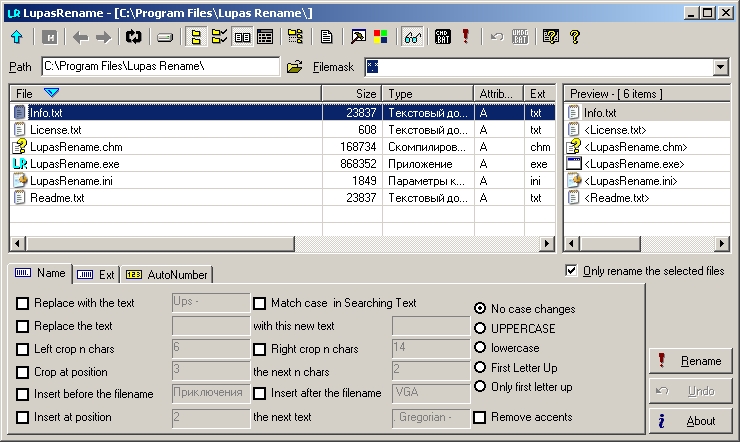Open the About button
This screenshot has height=442, width=740.
coord(690,421)
